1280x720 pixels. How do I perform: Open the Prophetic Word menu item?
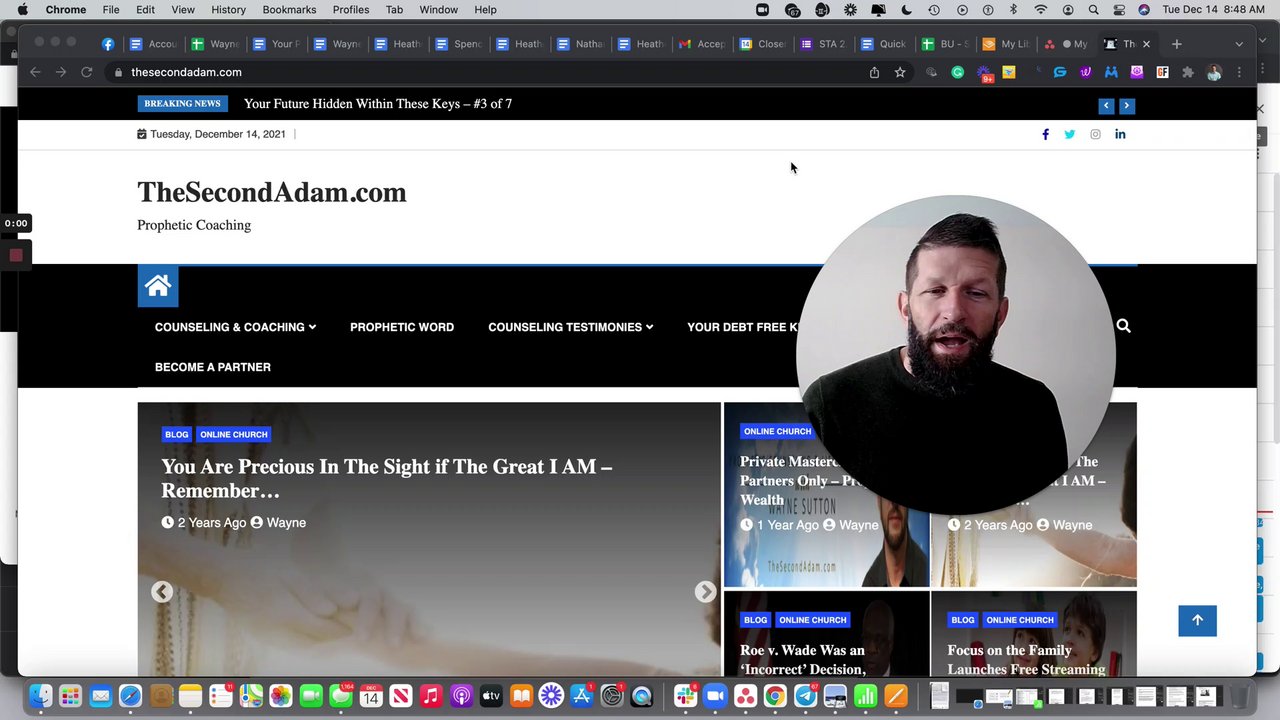[x=402, y=327]
